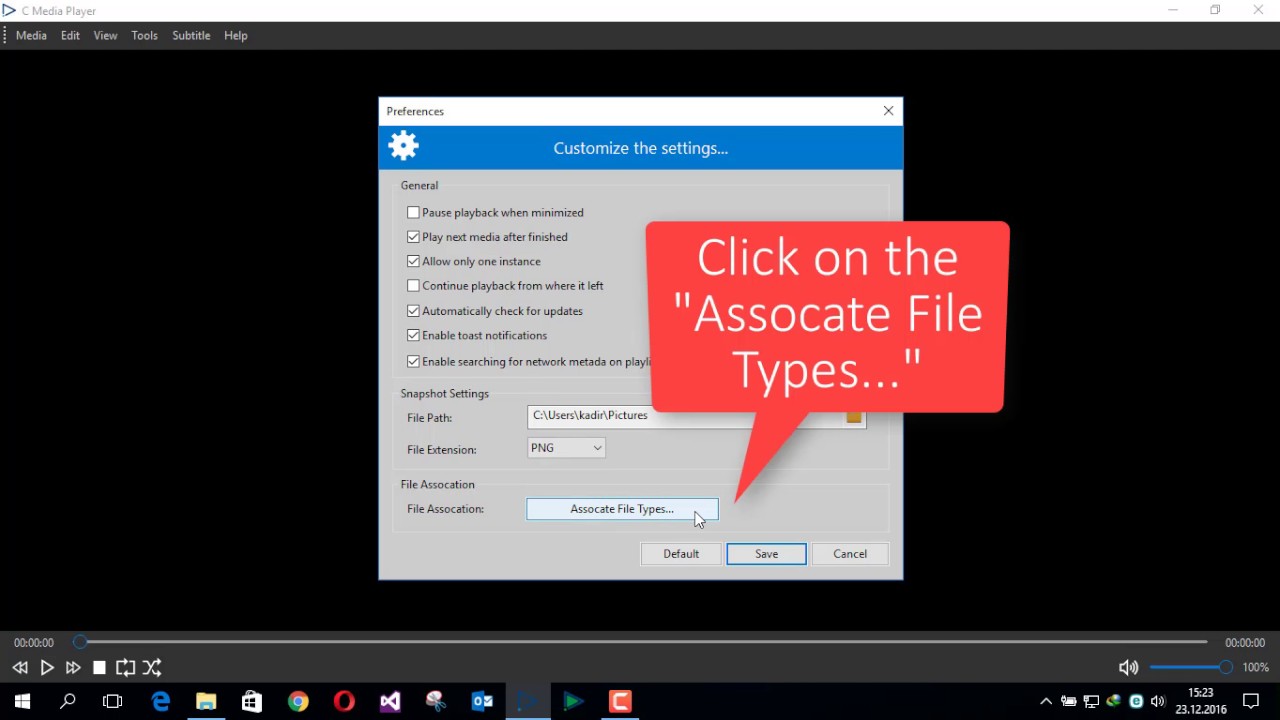The width and height of the screenshot is (1280, 720).
Task: Click the green play-arrow taskbar icon
Action: click(574, 701)
